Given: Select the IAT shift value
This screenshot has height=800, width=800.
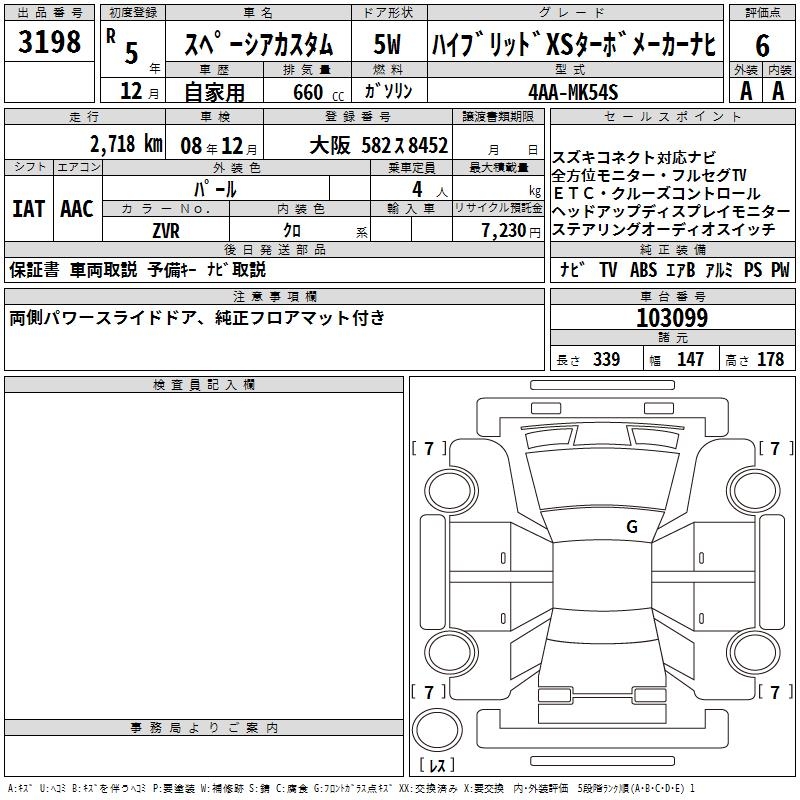Looking at the screenshot, I should [27, 208].
